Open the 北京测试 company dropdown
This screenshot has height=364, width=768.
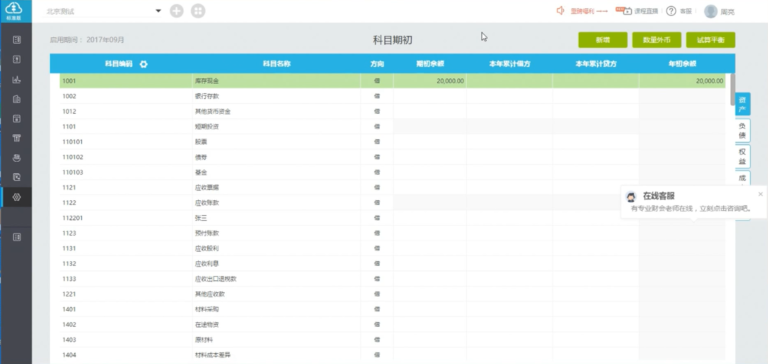pyautogui.click(x=103, y=11)
